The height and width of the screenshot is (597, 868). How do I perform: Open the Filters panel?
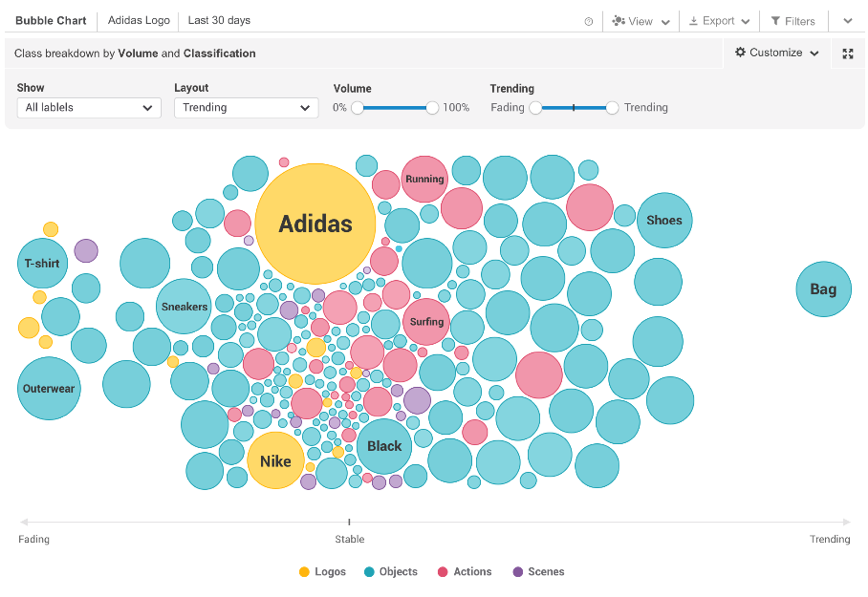pyautogui.click(x=793, y=21)
